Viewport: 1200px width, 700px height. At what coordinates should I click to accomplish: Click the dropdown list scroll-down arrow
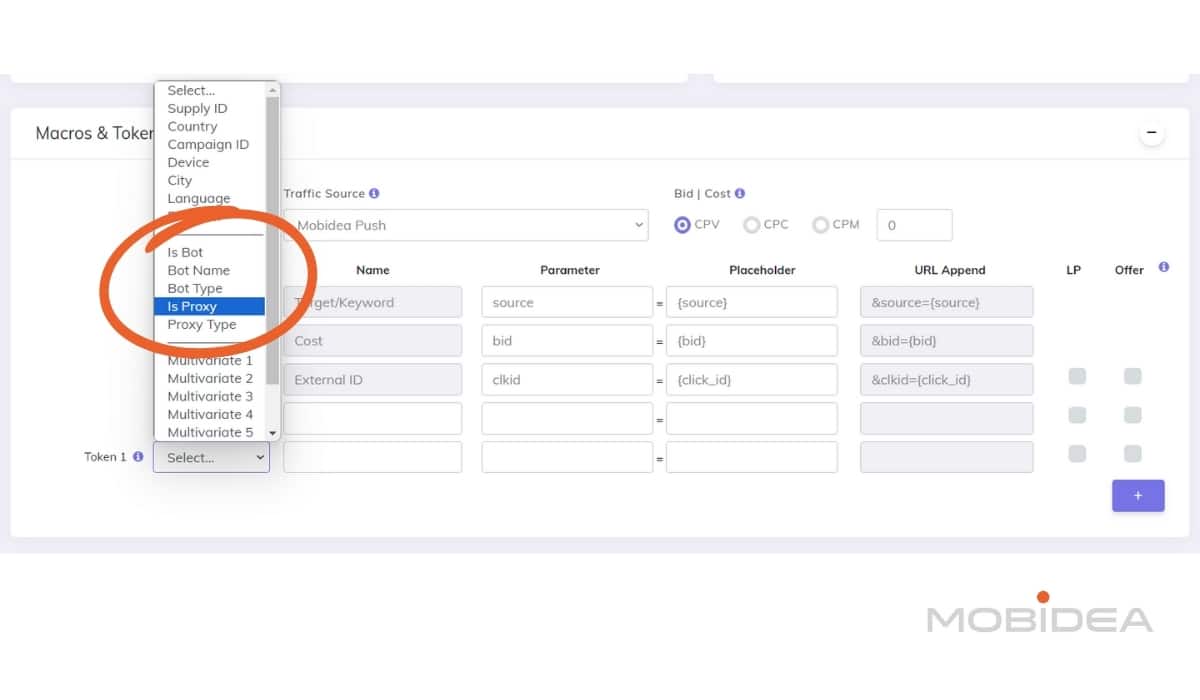pyautogui.click(x=273, y=432)
